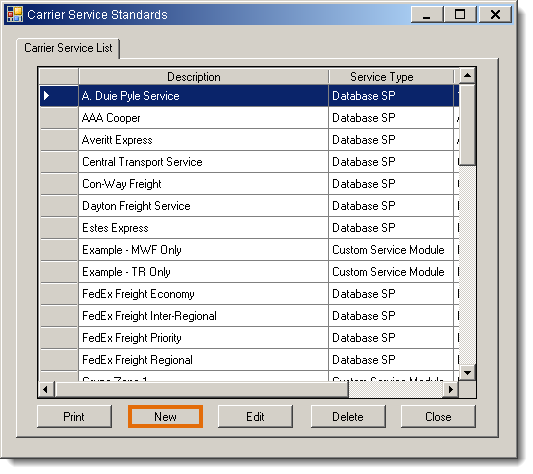
Task: Maximize the Carrier Service Standards window
Action: (x=460, y=15)
